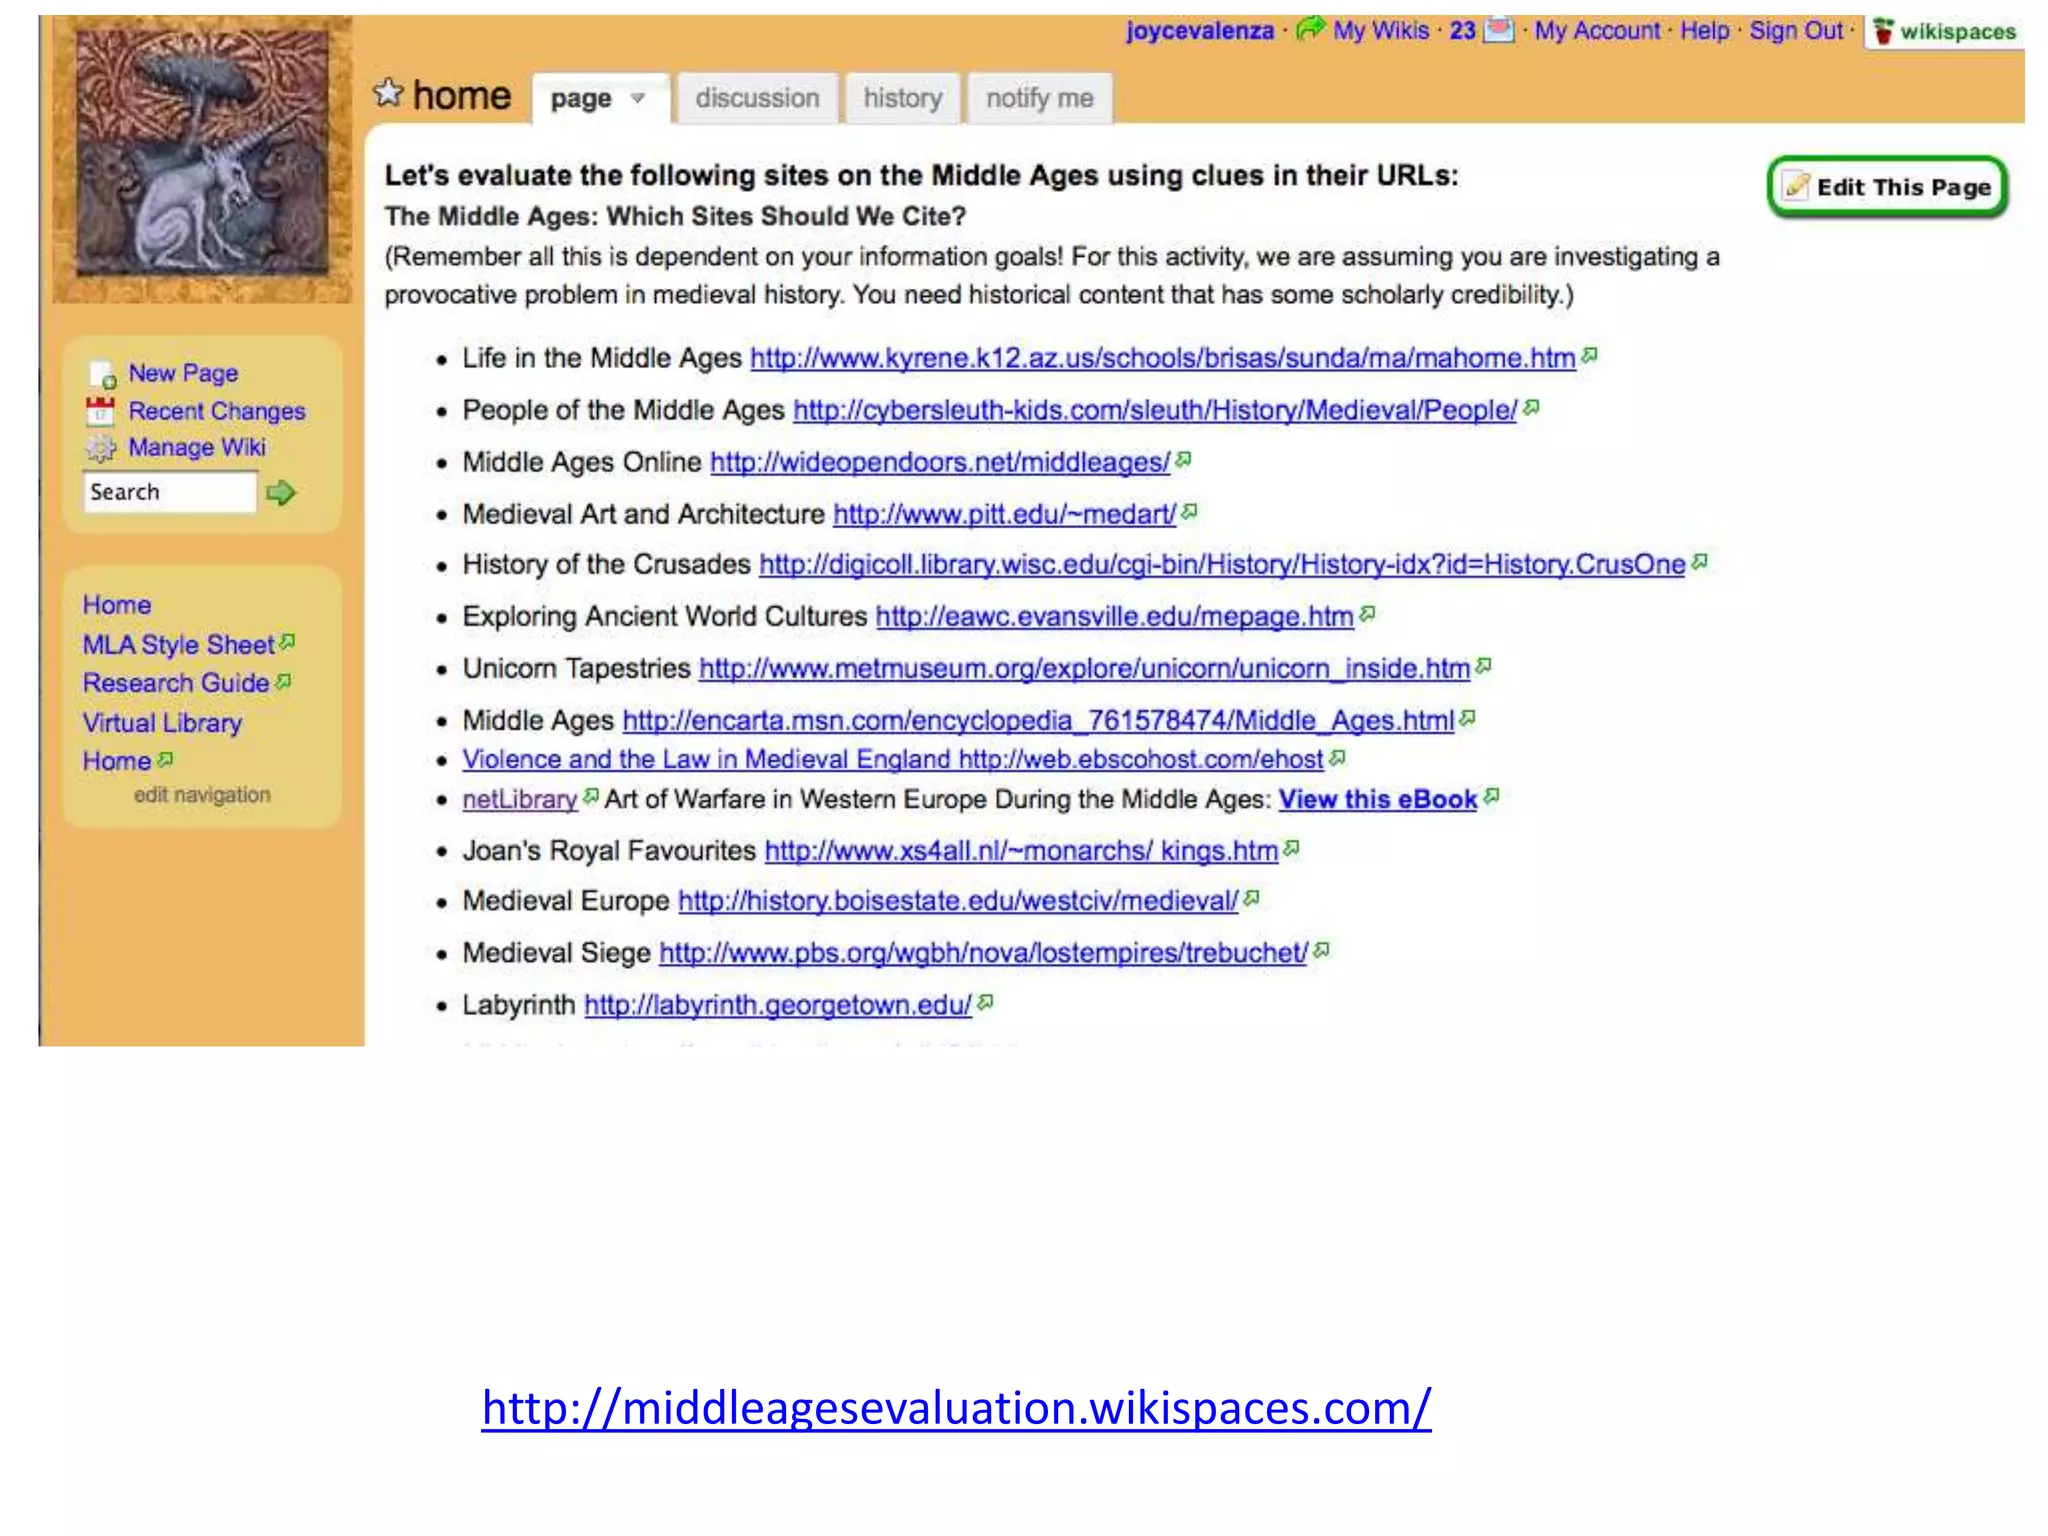2048x1536 pixels.
Task: Open middleagesevaluation.wikispaces.com link below screenshot
Action: 956,1407
